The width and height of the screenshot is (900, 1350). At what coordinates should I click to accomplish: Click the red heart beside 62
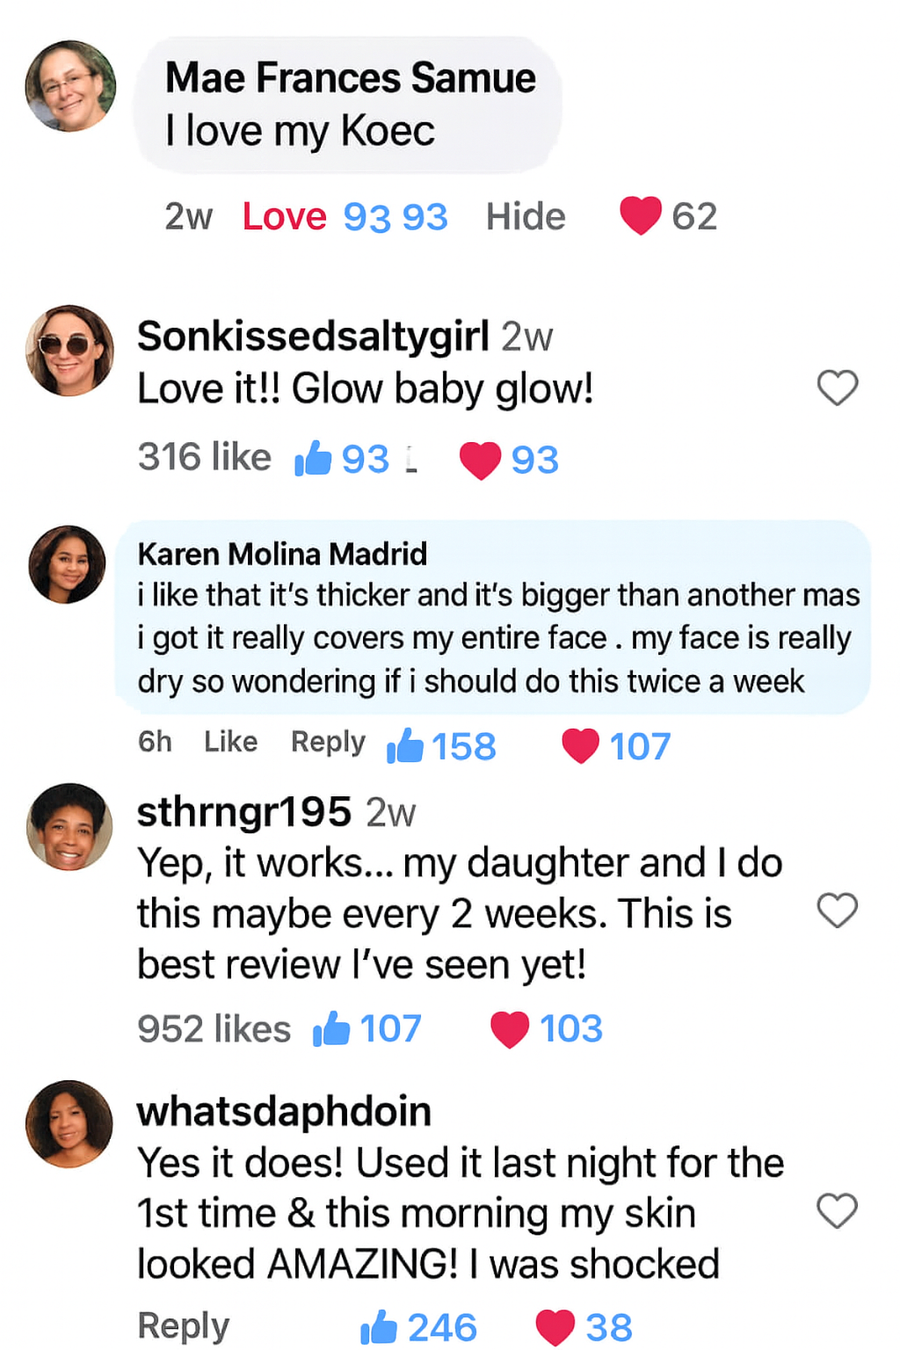coord(640,215)
